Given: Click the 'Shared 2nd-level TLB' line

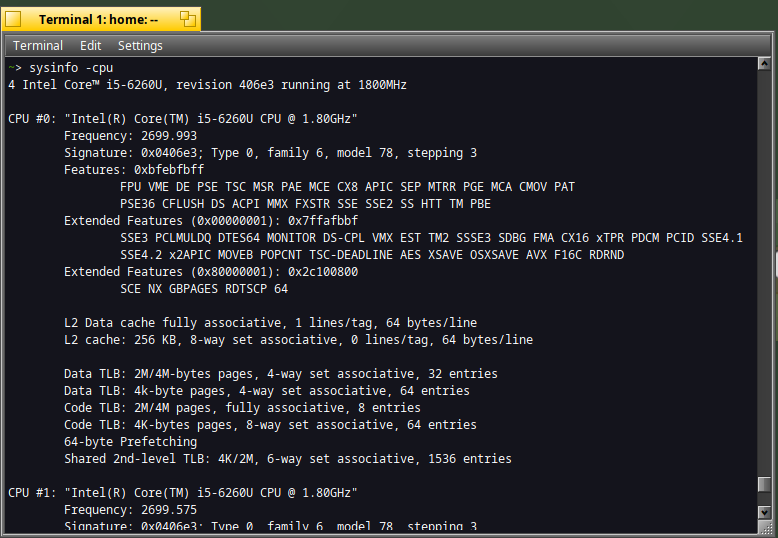Looking at the screenshot, I should point(288,459).
